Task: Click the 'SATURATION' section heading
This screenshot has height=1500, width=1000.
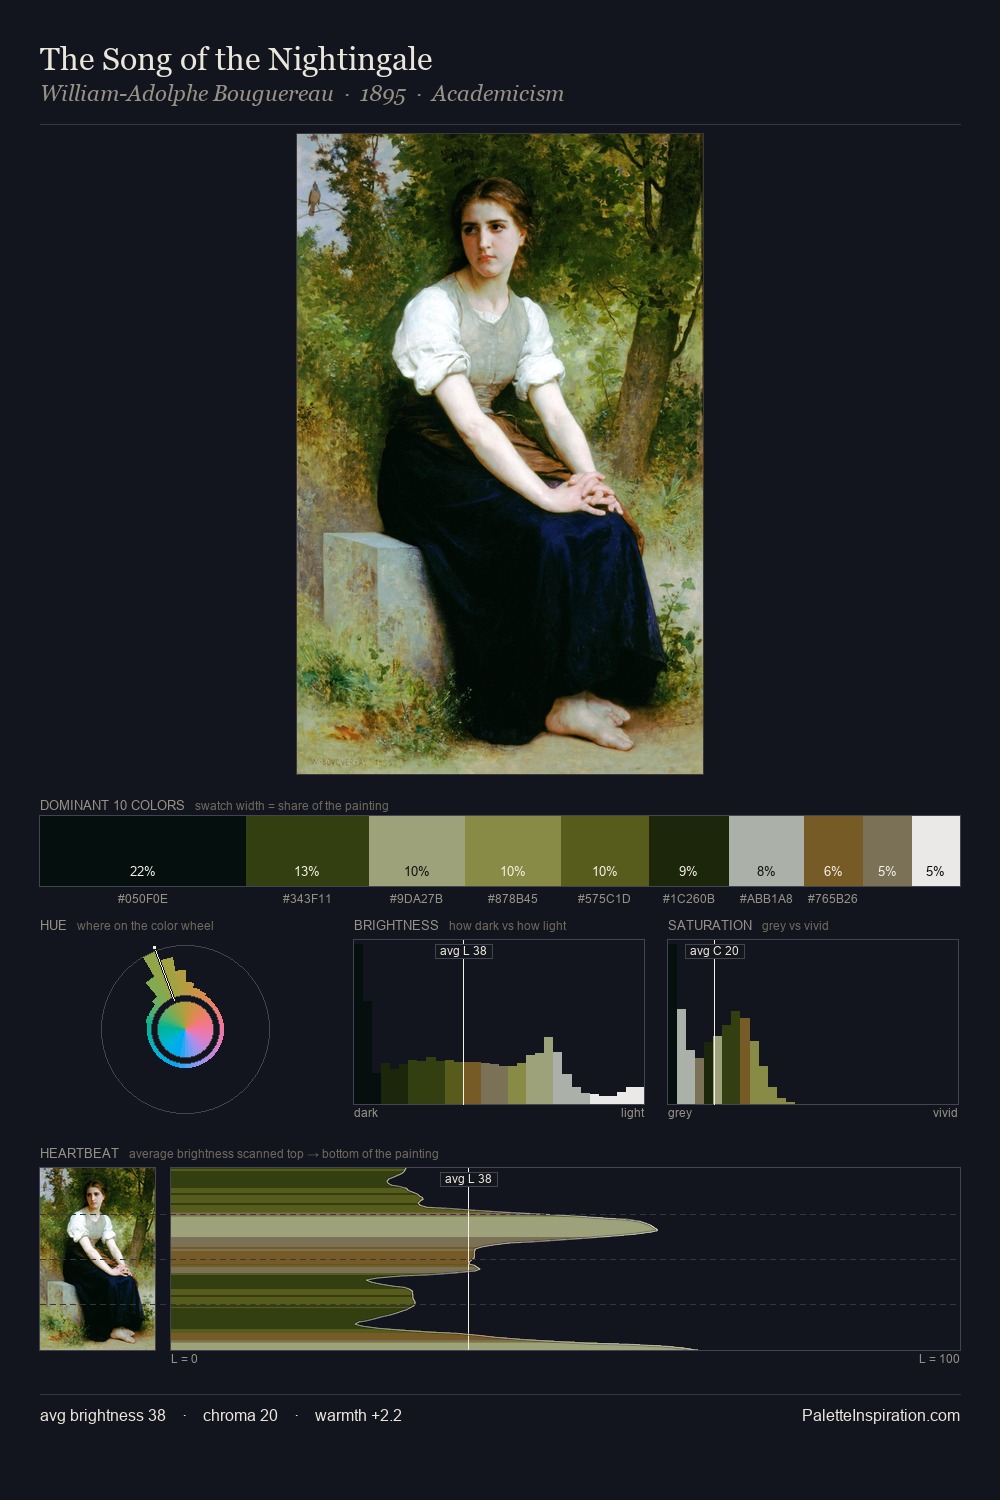Action: (x=710, y=926)
